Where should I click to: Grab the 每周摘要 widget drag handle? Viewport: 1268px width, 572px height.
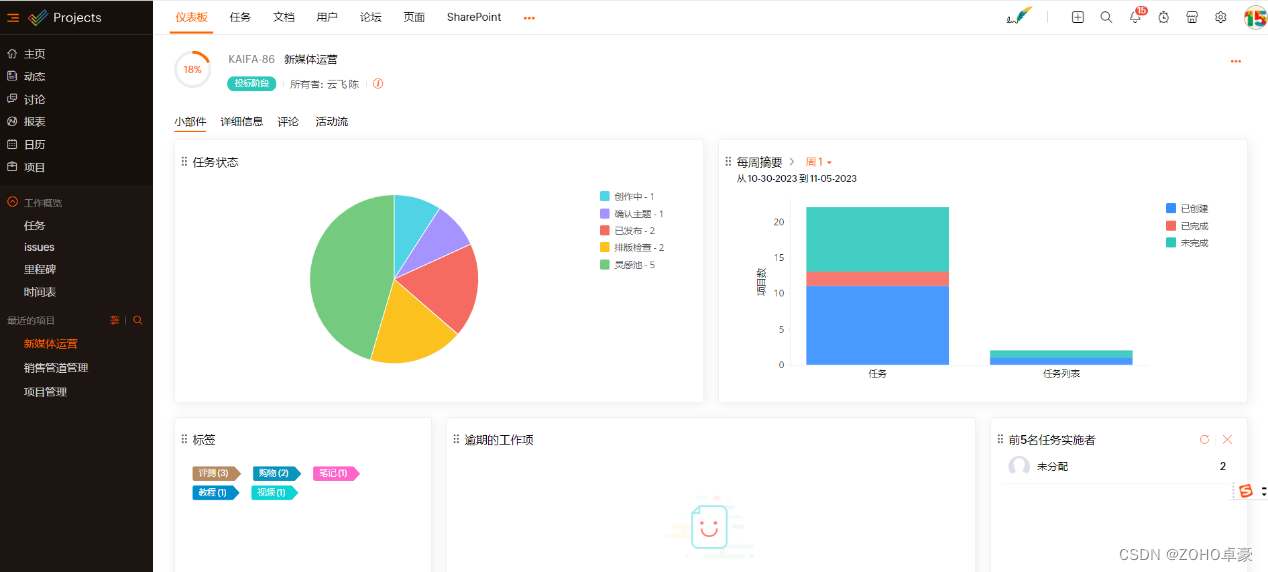[x=728, y=162]
